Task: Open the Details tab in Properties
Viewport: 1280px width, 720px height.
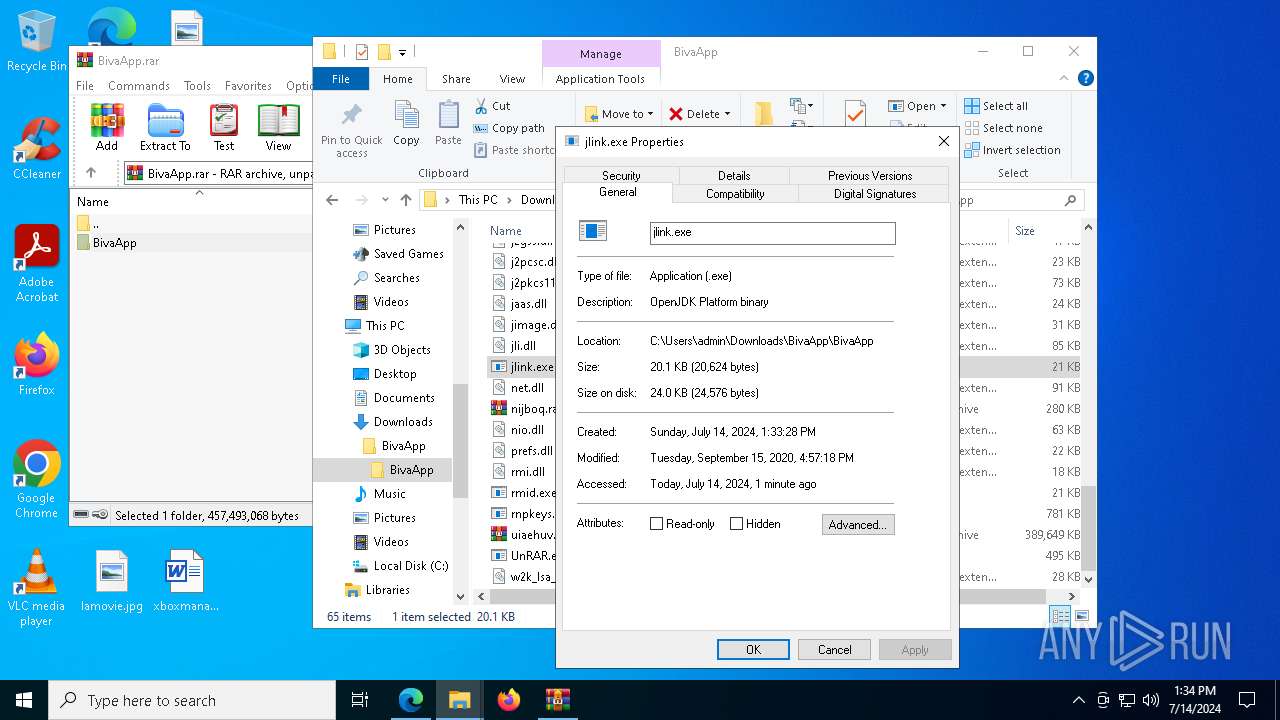Action: point(734,175)
